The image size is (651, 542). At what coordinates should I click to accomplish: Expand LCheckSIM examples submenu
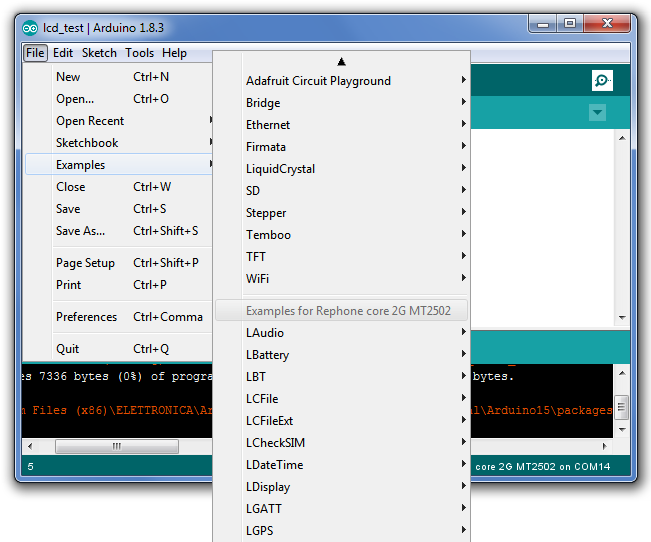(x=342, y=443)
